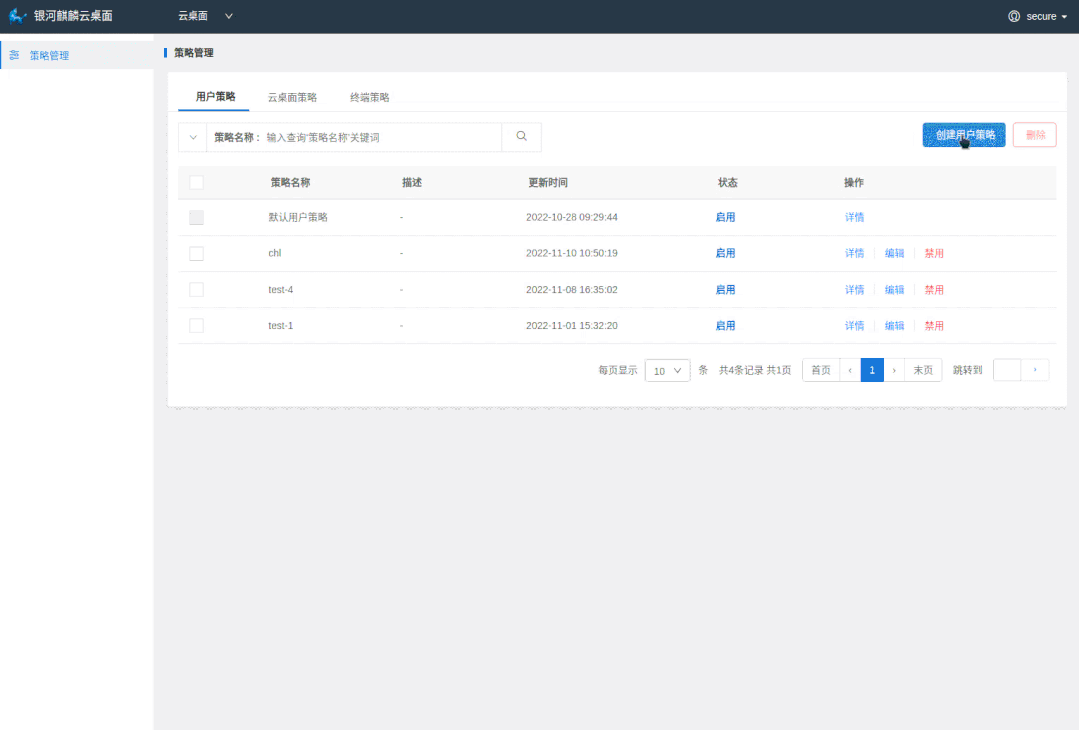Click 禁用 for test-1 policy
The height and width of the screenshot is (730, 1079).
coord(934,325)
